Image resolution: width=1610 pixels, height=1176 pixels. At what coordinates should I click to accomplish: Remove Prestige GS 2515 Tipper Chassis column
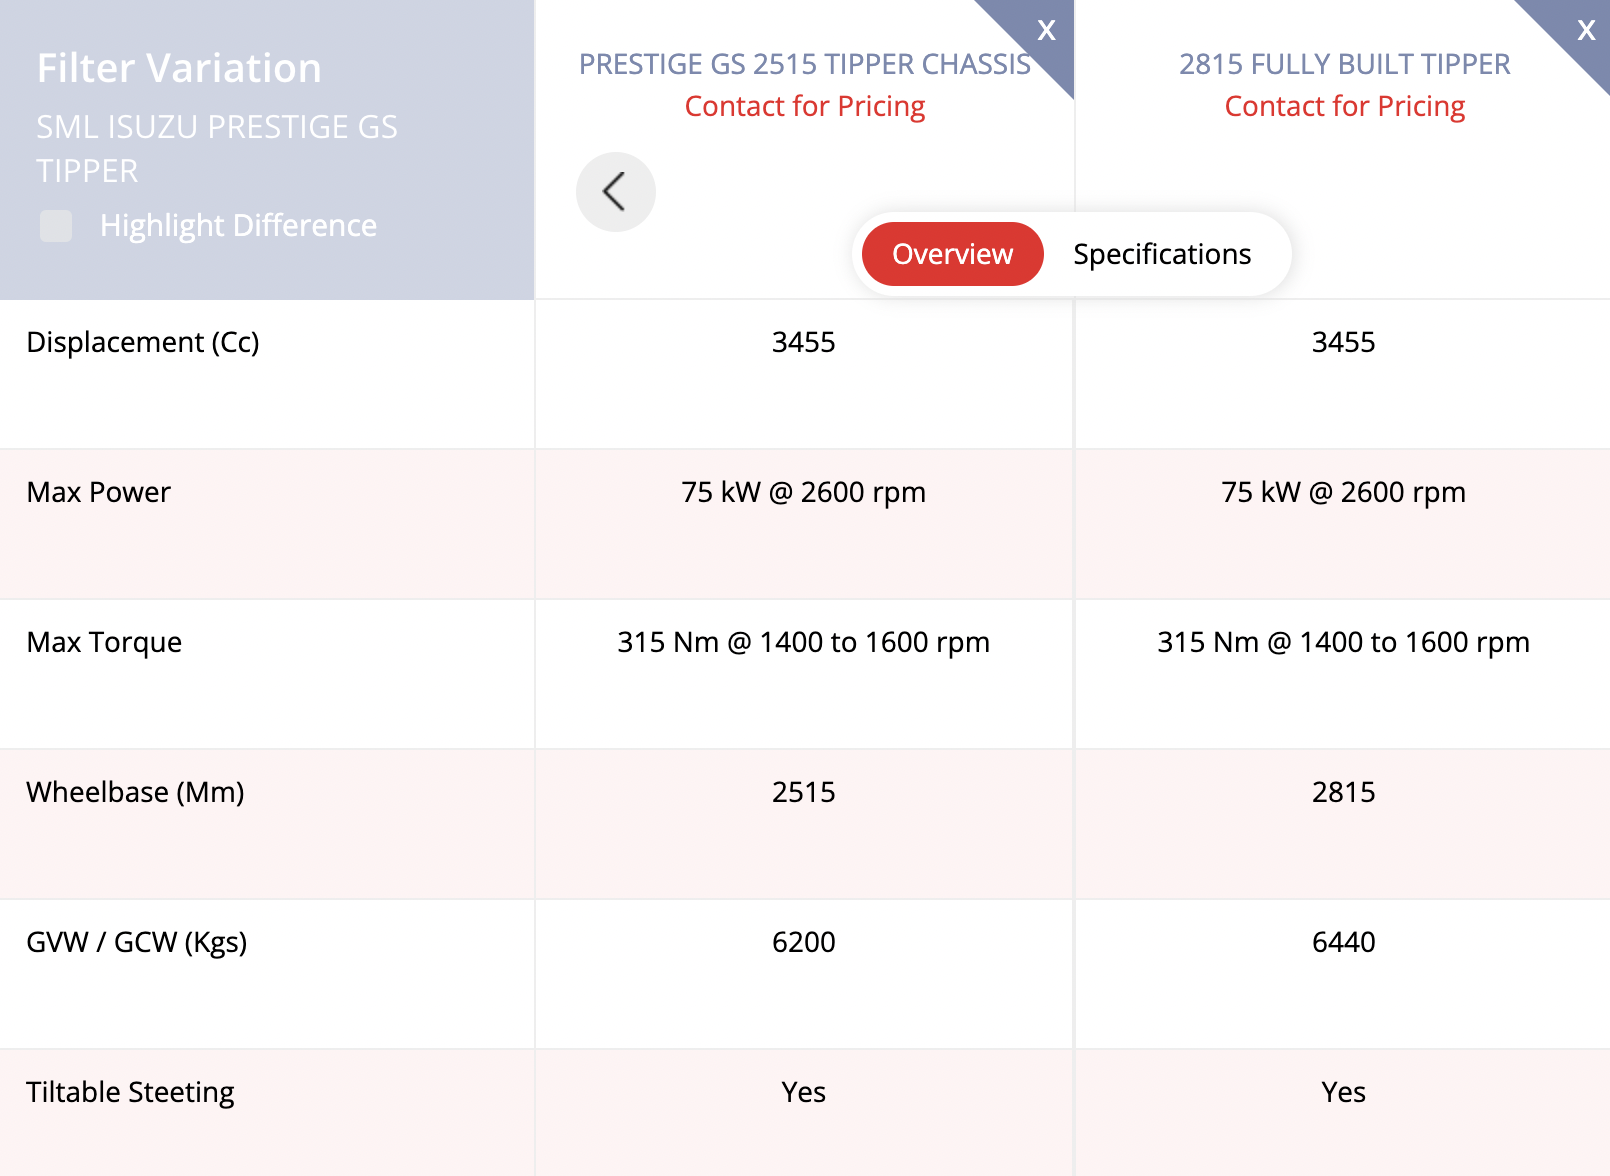pyautogui.click(x=1046, y=30)
